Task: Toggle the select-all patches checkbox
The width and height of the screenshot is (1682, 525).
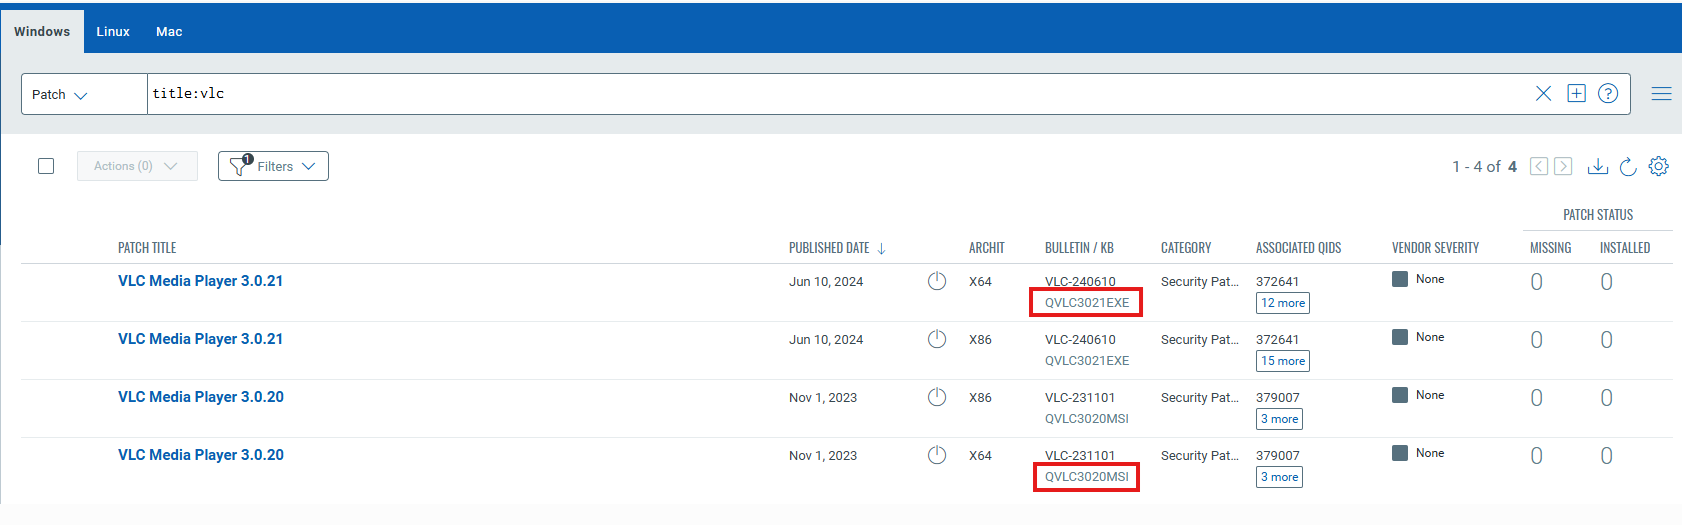Action: [x=46, y=166]
